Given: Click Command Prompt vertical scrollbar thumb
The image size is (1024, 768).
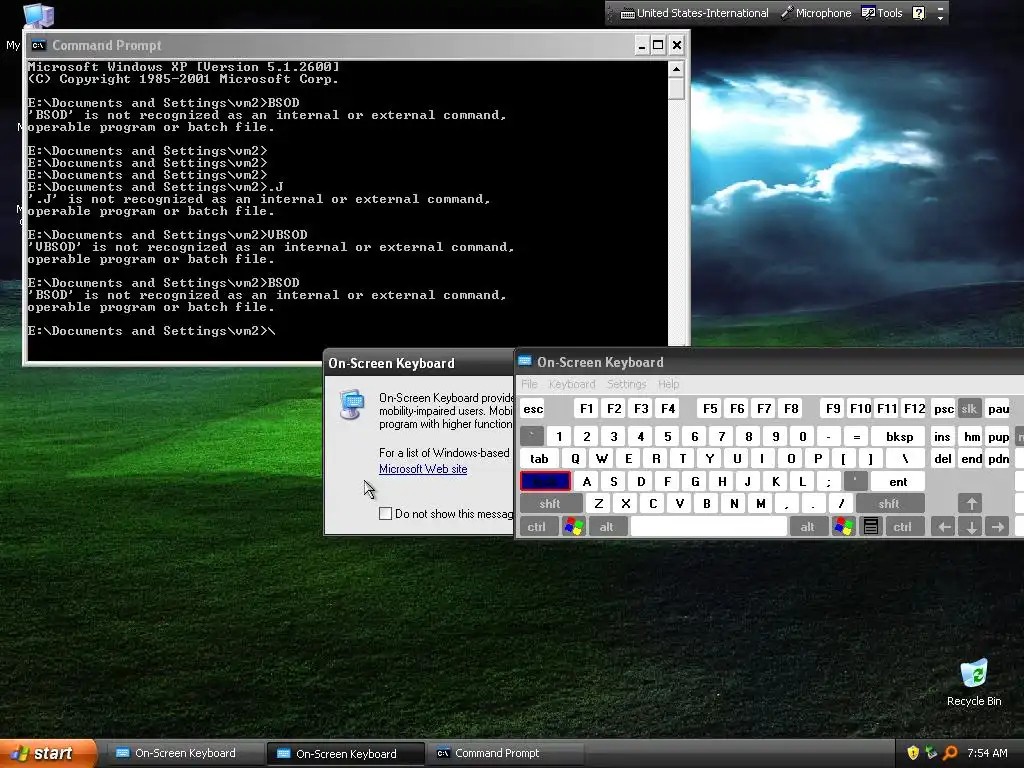Looking at the screenshot, I should [x=677, y=88].
